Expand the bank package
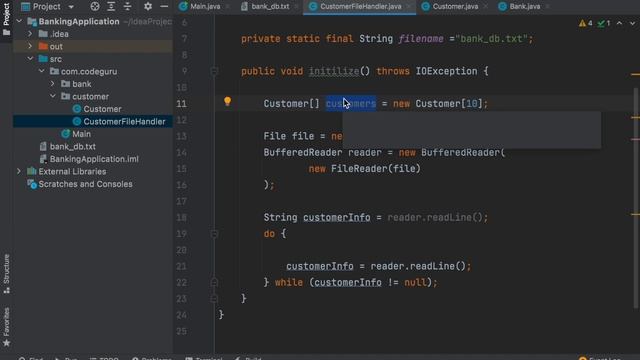The height and width of the screenshot is (360, 640). click(x=53, y=84)
